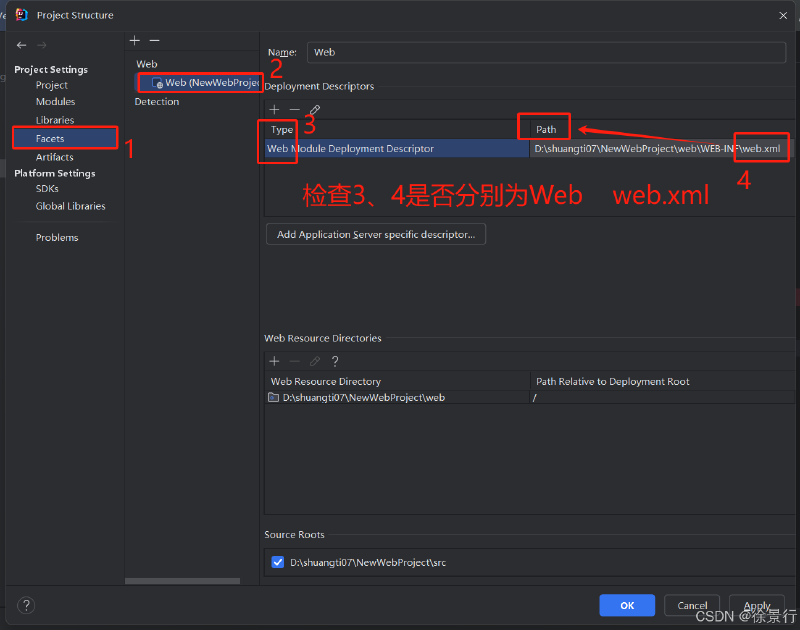This screenshot has width=800, height=630.
Task: Click the '/' relative path cell
Action: [x=662, y=397]
